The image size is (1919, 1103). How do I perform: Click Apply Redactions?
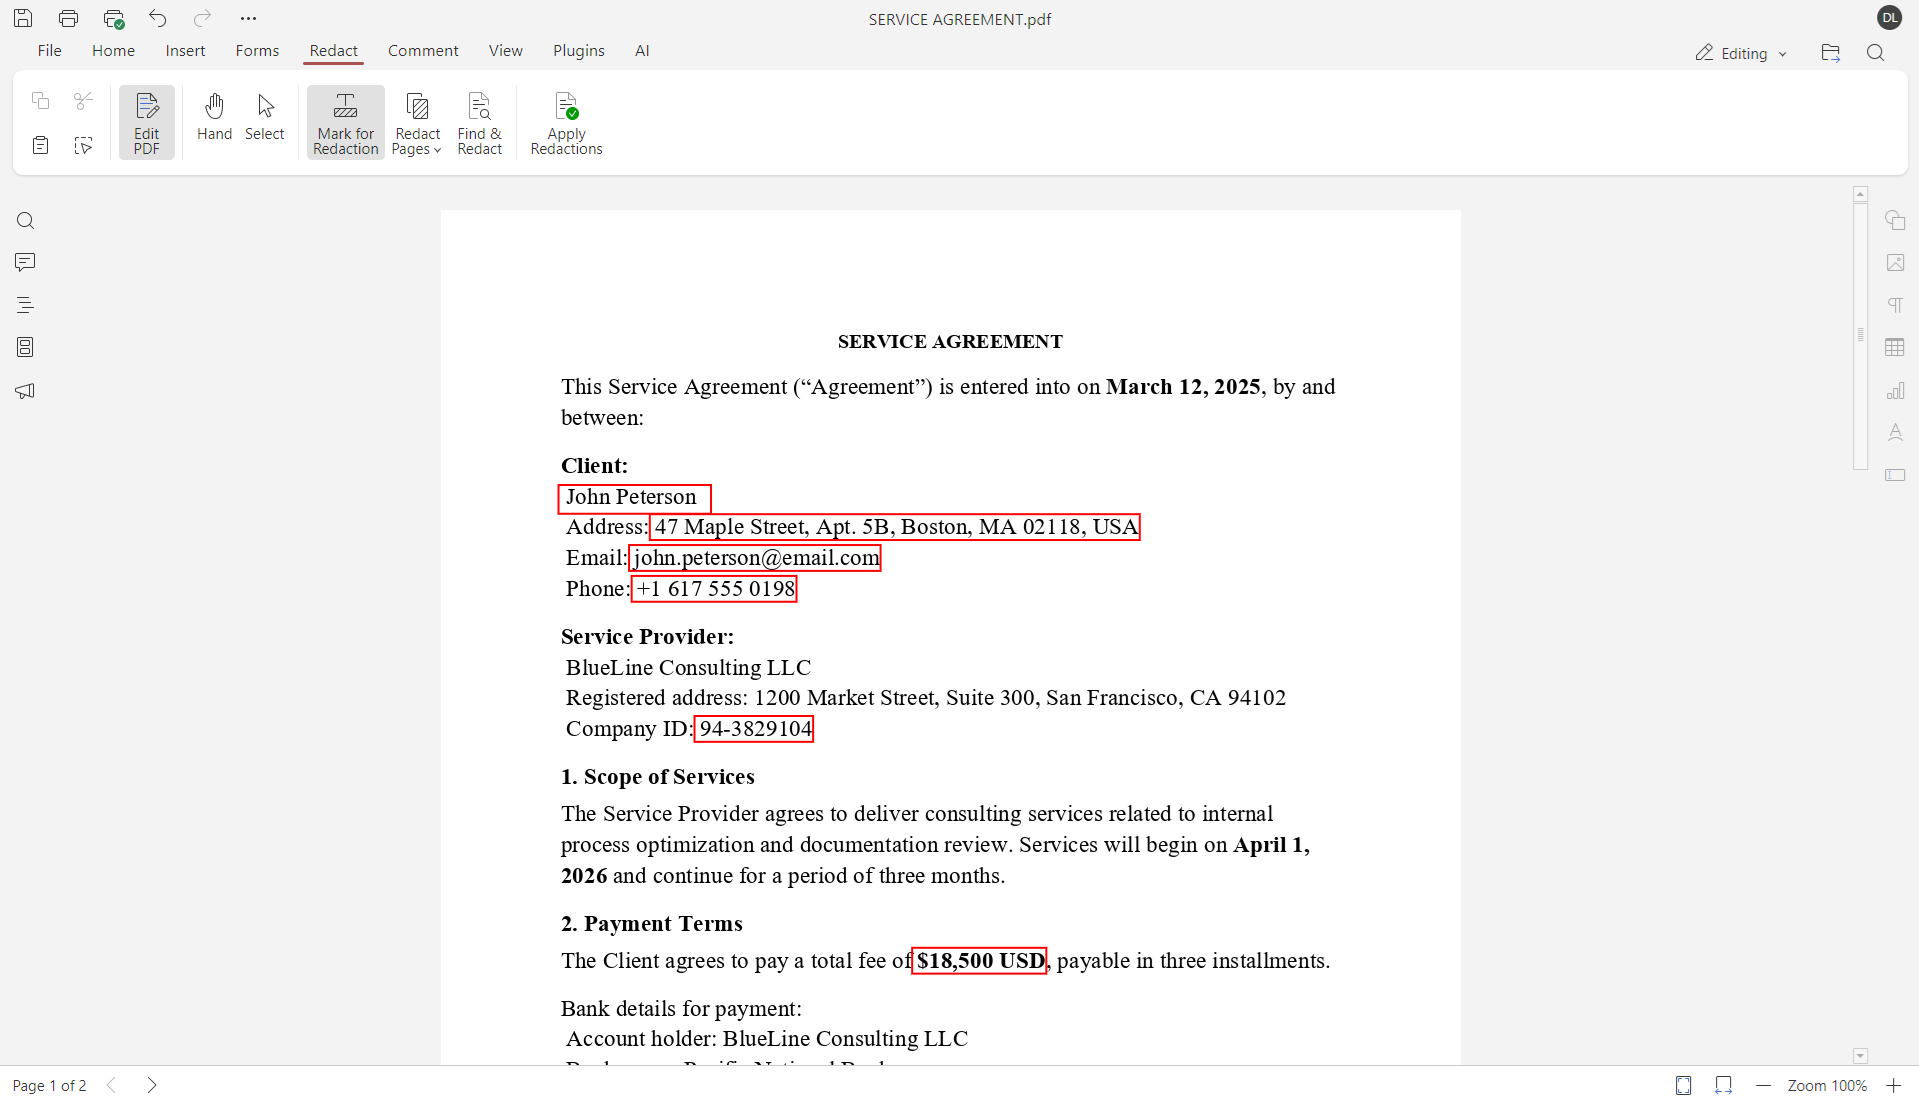tap(566, 121)
